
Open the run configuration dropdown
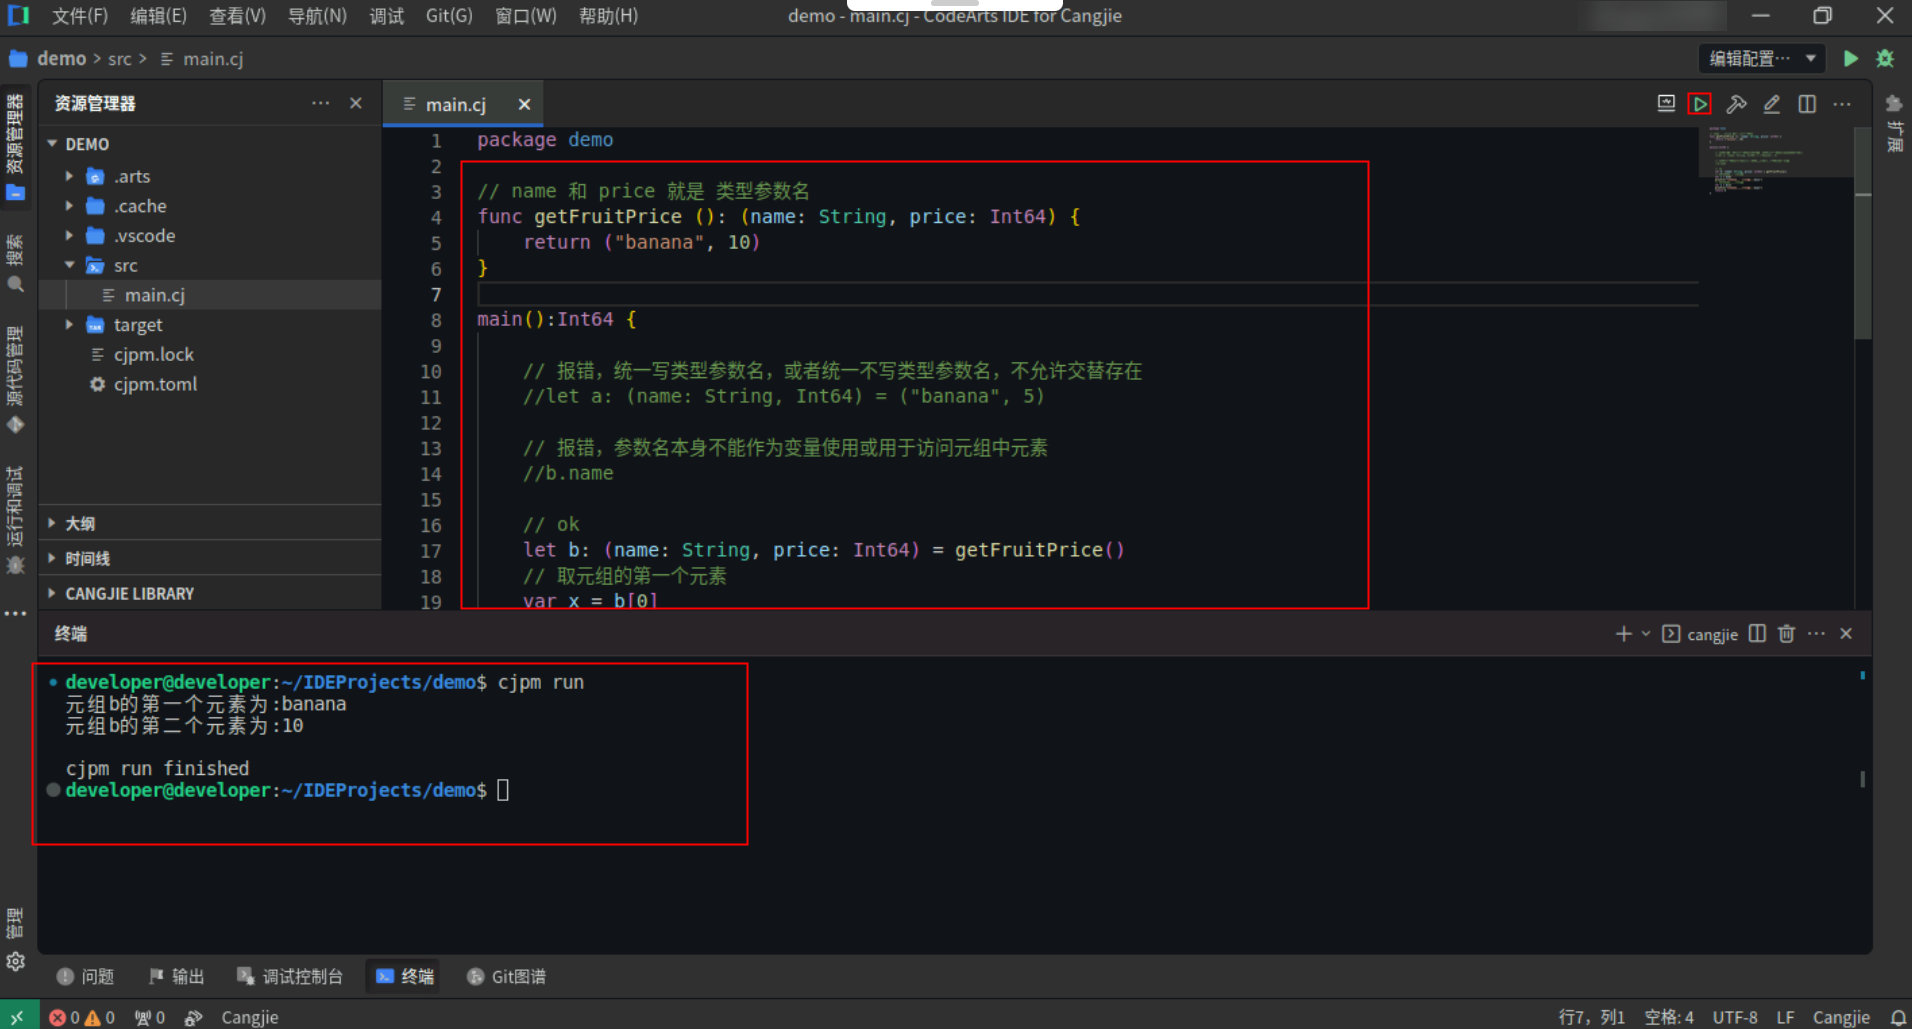click(1762, 59)
